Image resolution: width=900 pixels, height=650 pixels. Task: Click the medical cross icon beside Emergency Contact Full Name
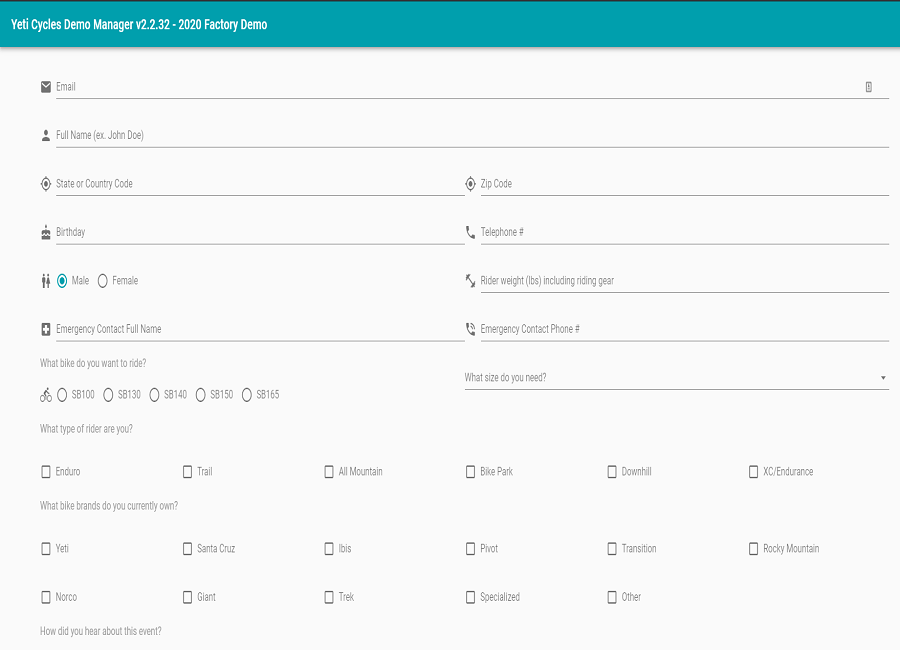coord(46,329)
